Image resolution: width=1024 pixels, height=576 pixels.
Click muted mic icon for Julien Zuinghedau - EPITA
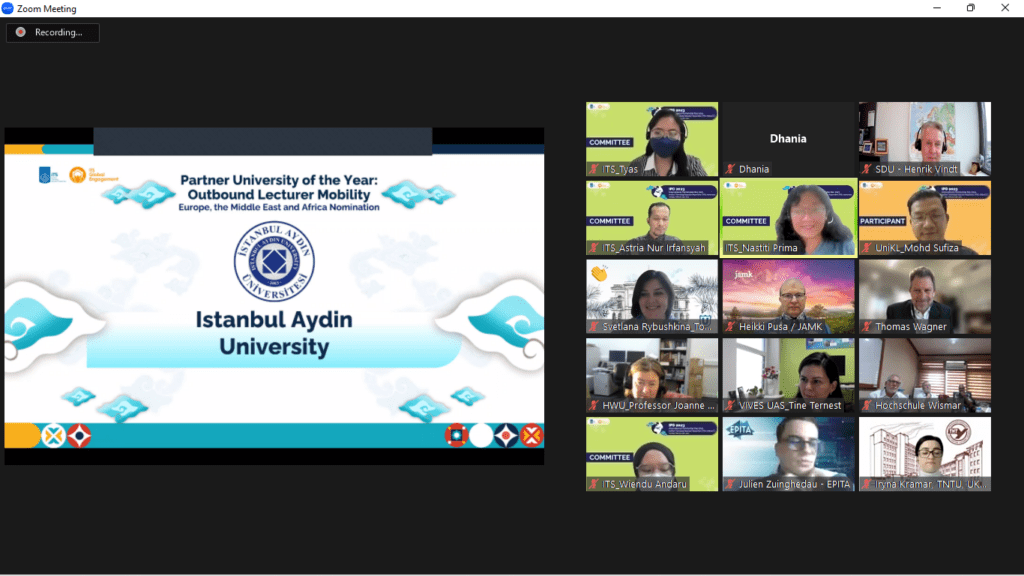tap(730, 485)
